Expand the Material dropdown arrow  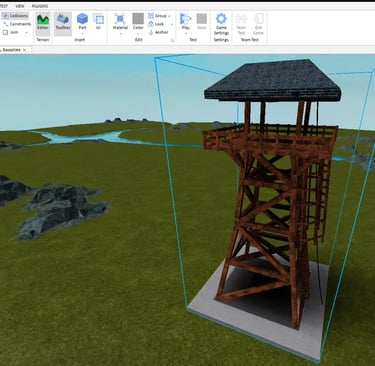(x=120, y=33)
